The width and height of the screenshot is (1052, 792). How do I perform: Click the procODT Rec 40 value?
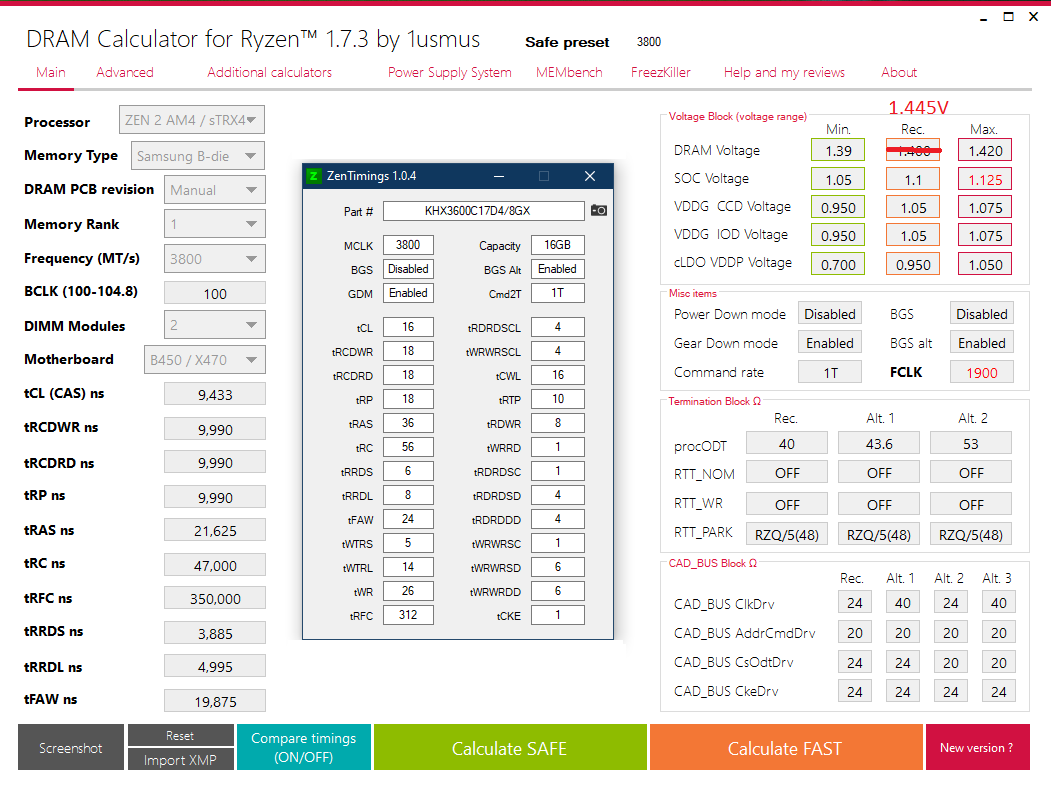[x=787, y=444]
